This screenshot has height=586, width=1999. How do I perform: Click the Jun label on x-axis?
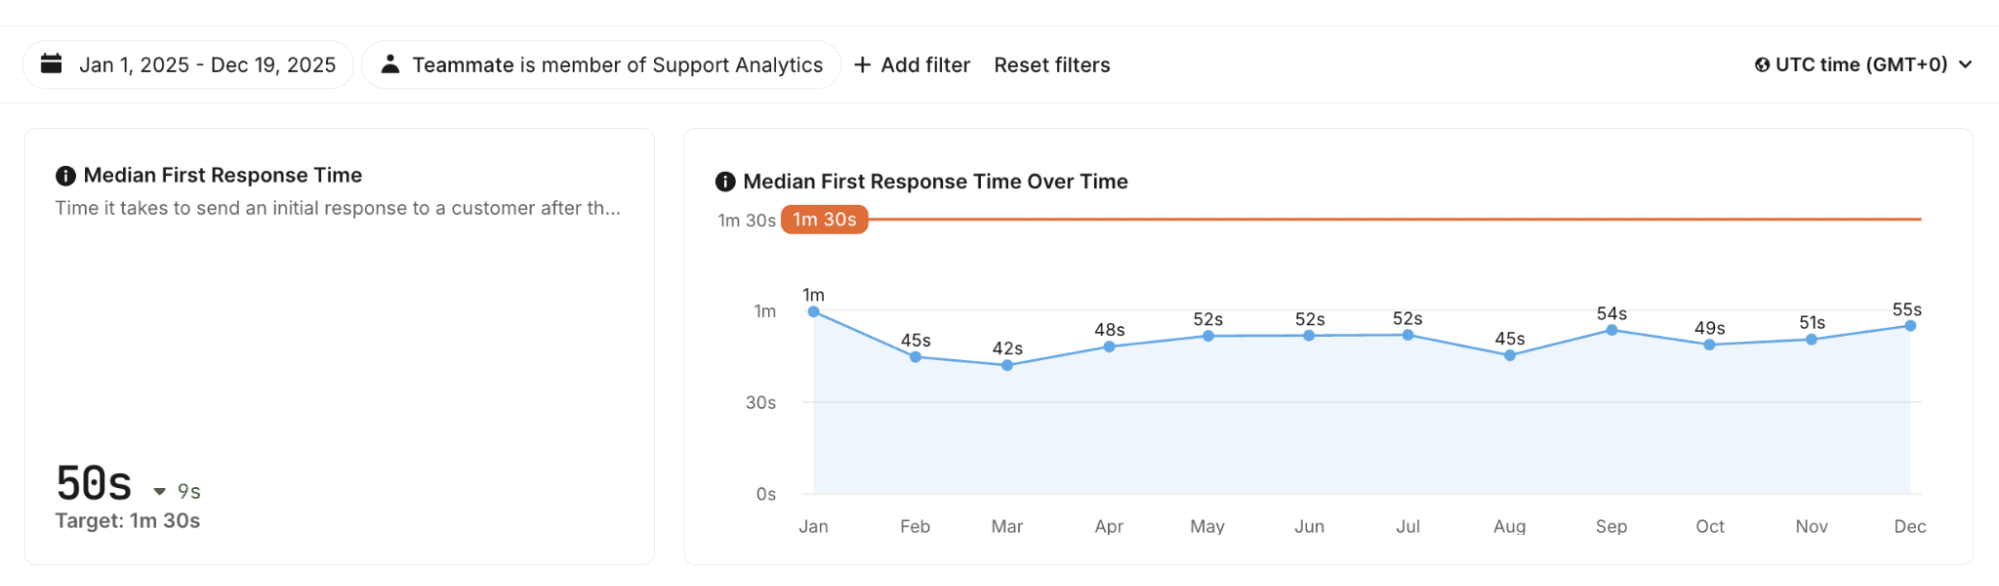[1309, 527]
